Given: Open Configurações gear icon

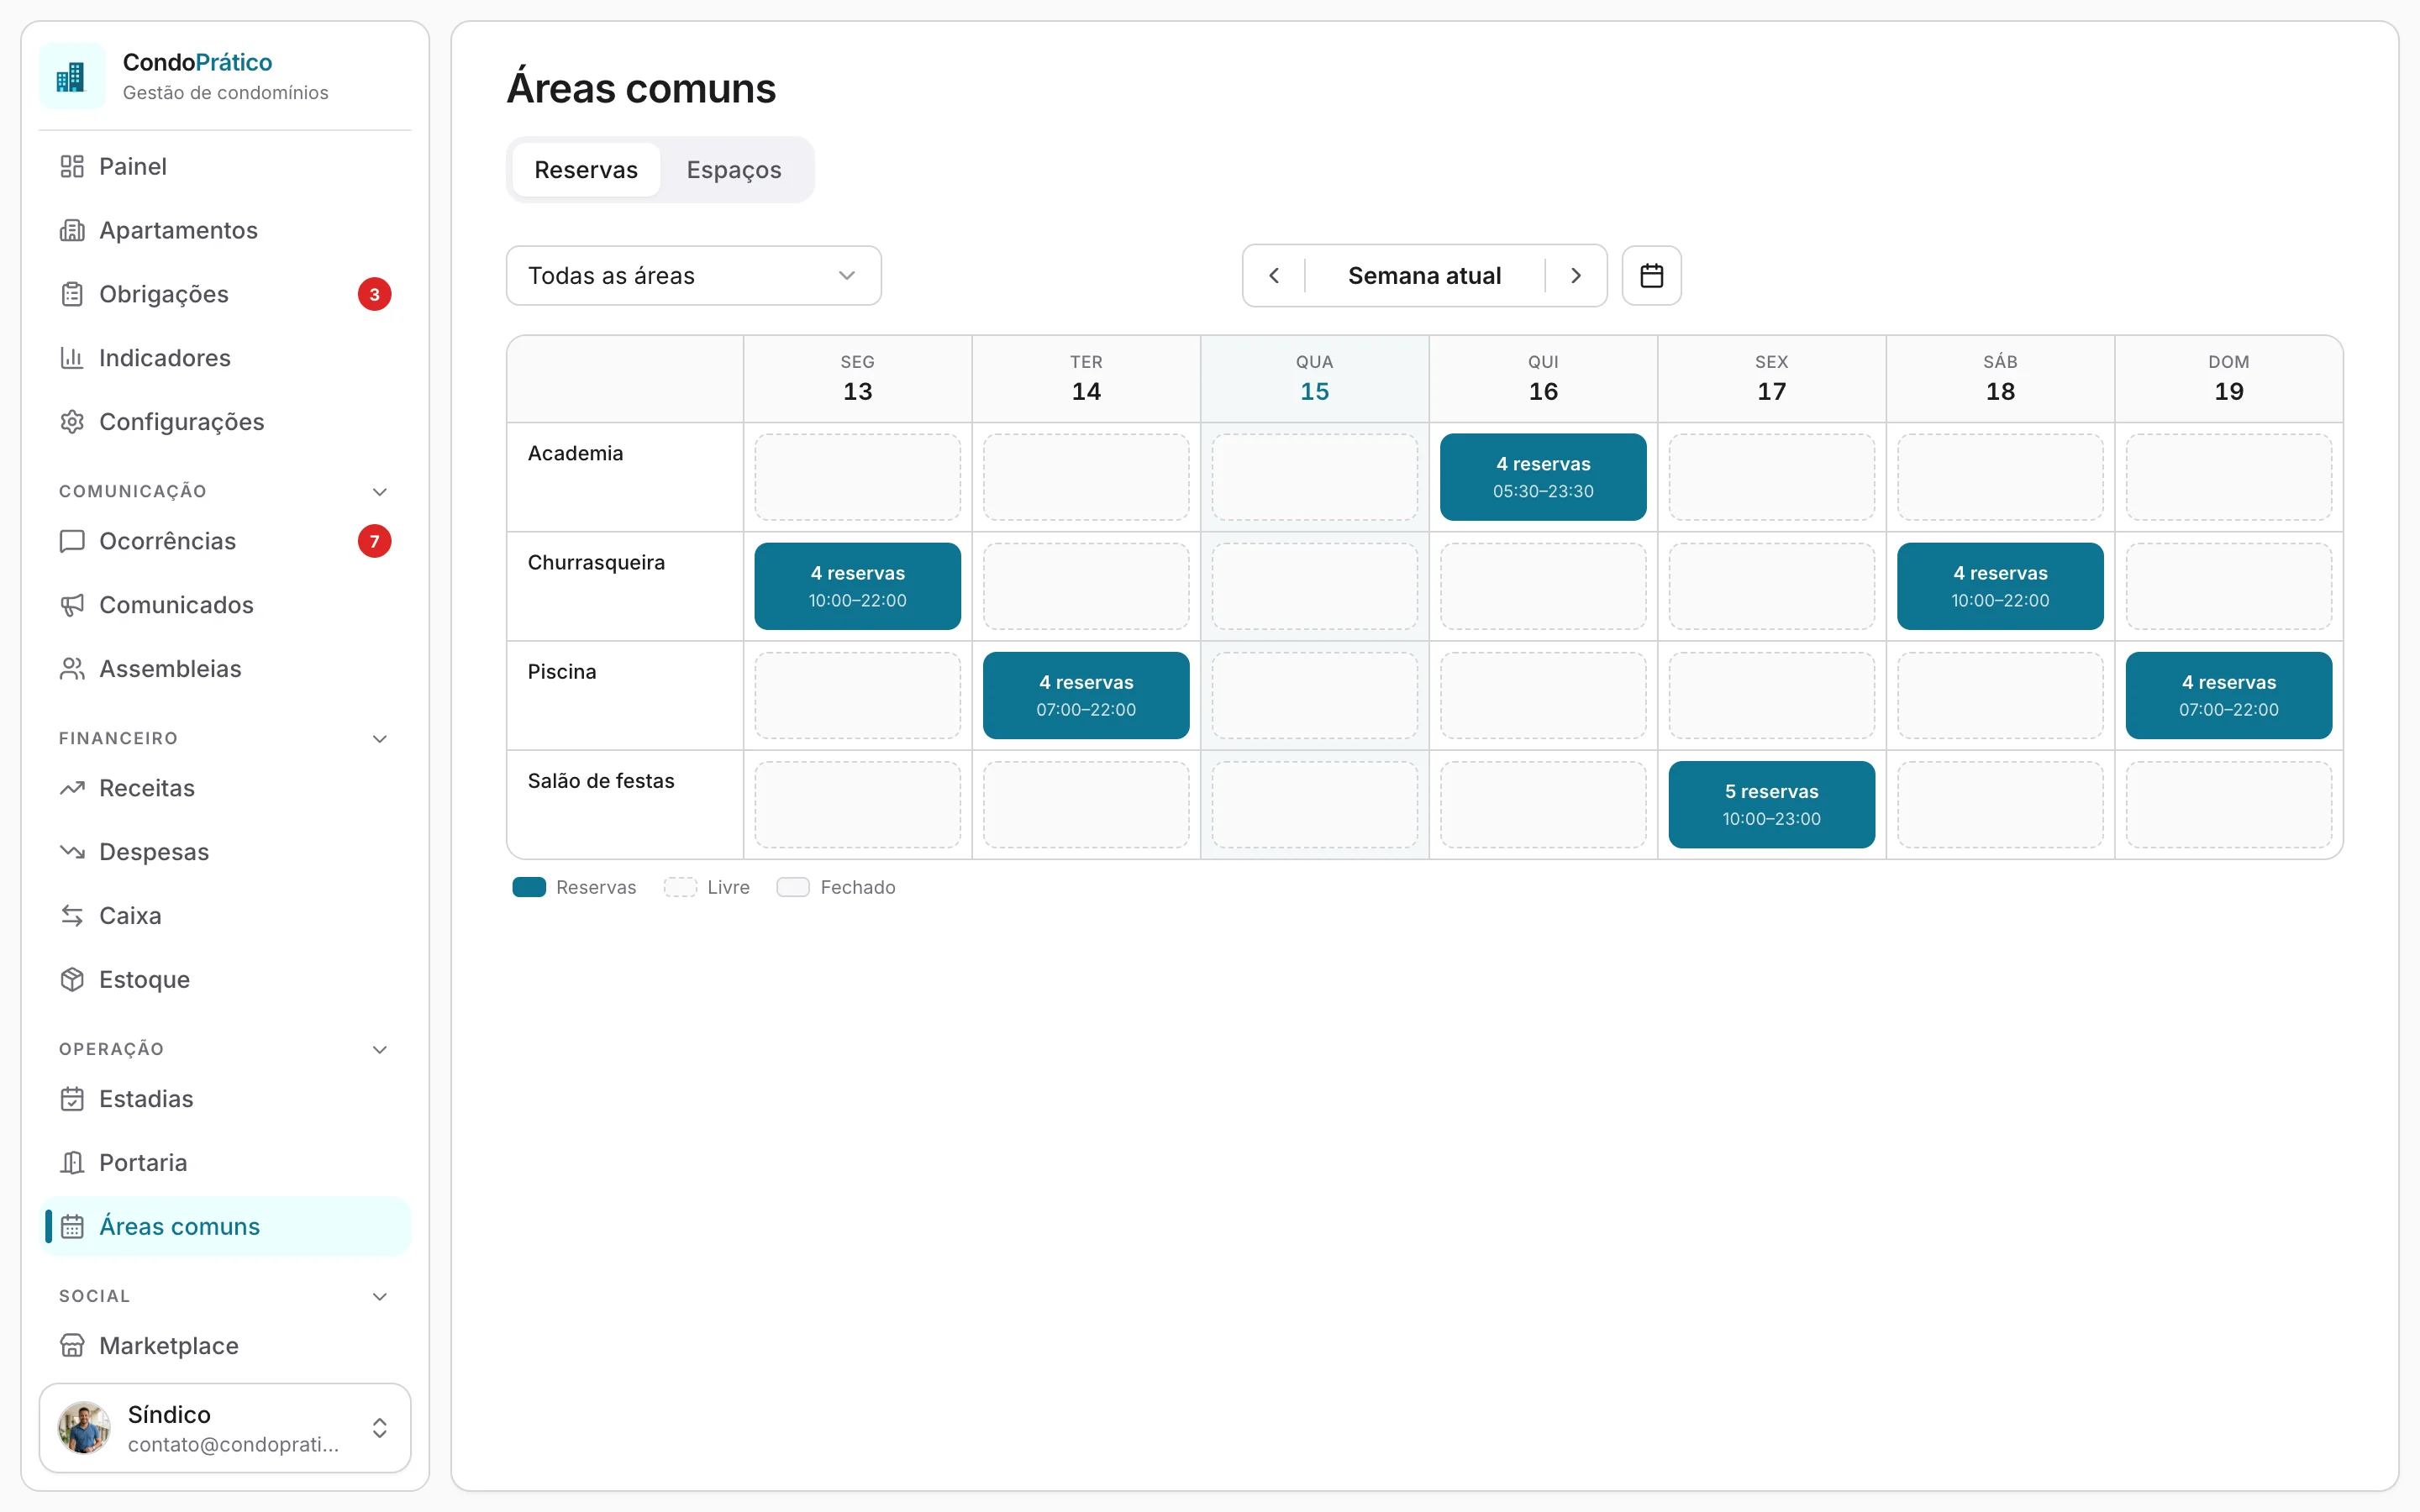Looking at the screenshot, I should [72, 422].
